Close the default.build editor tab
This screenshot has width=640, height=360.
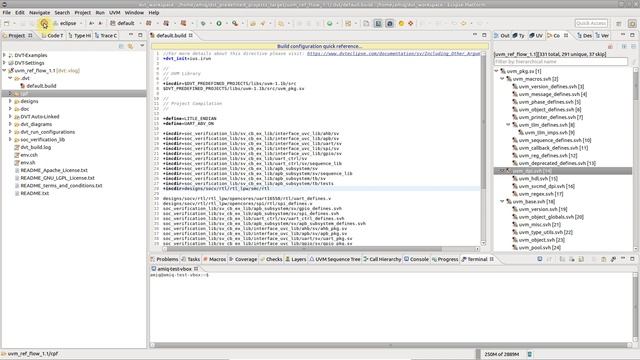[191, 36]
